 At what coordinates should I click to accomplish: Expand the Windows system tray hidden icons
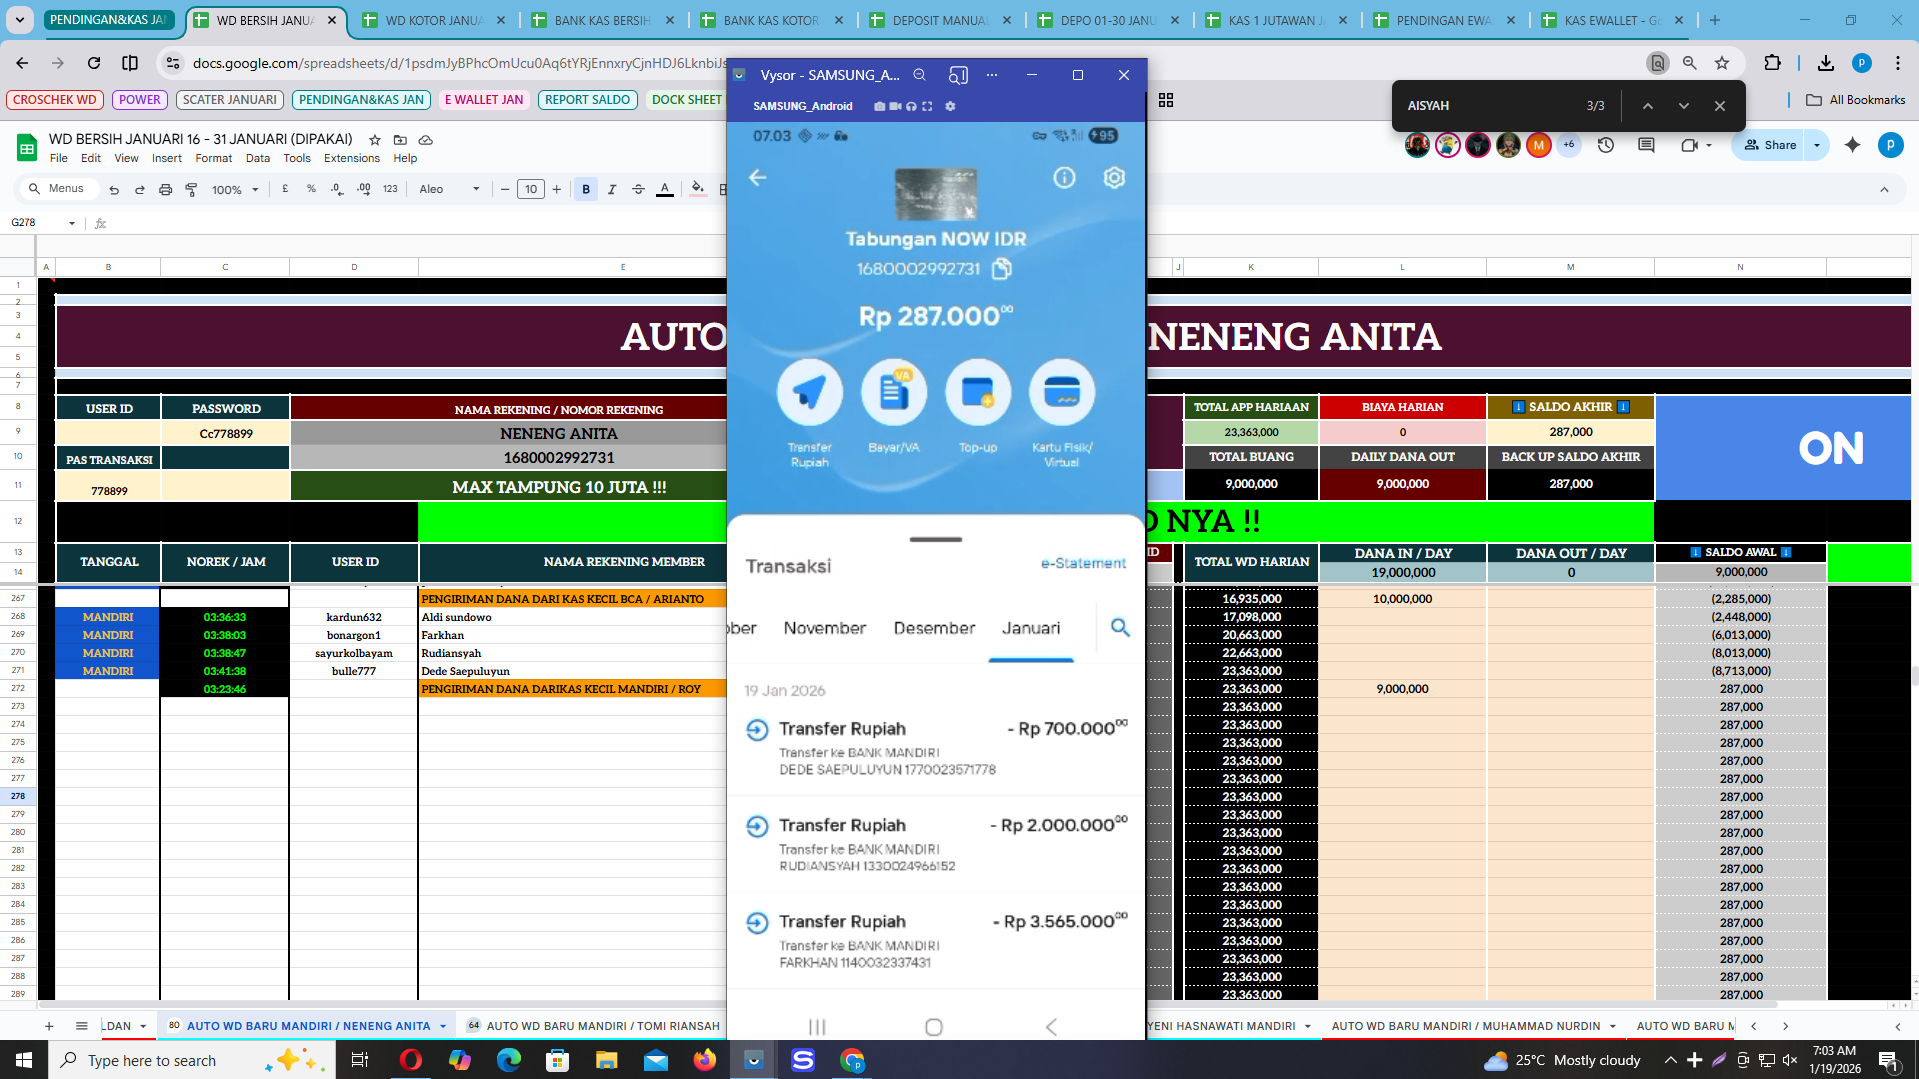click(x=1670, y=1060)
